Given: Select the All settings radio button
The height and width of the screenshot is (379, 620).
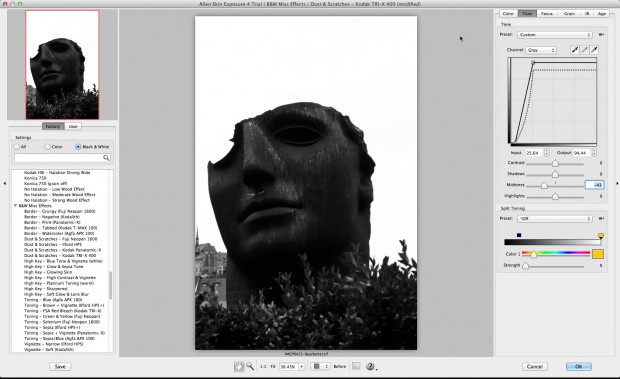Looking at the screenshot, I should click(x=17, y=147).
